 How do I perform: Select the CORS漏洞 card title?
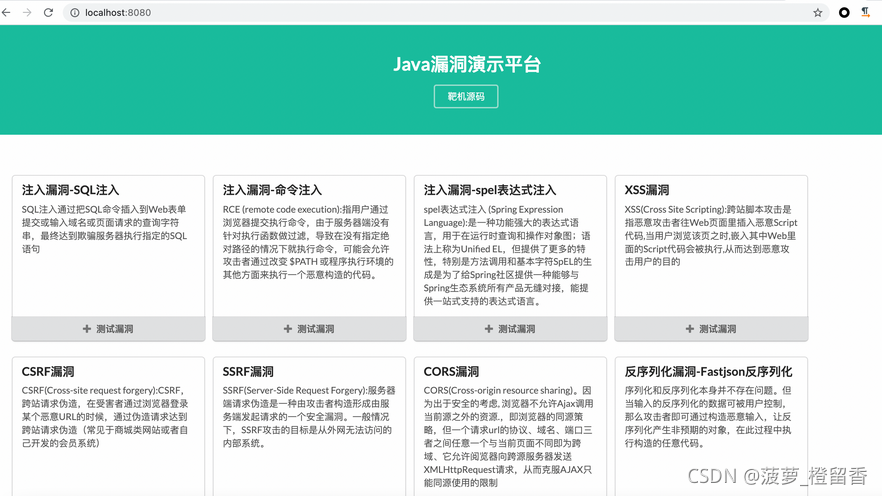click(451, 372)
